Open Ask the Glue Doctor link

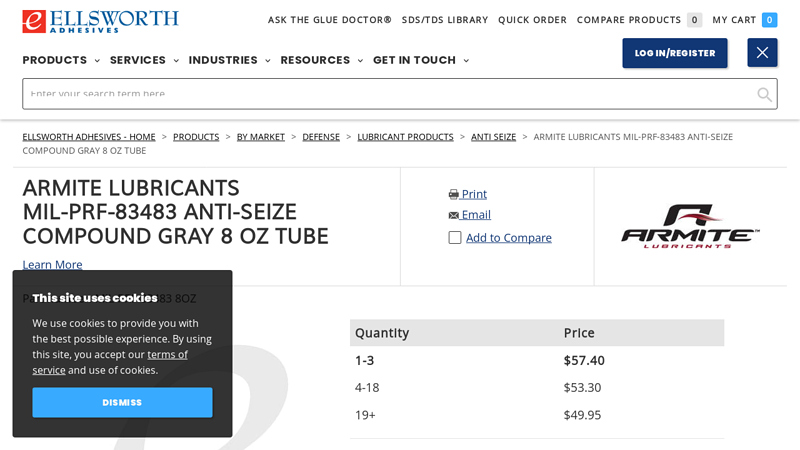coord(329,20)
